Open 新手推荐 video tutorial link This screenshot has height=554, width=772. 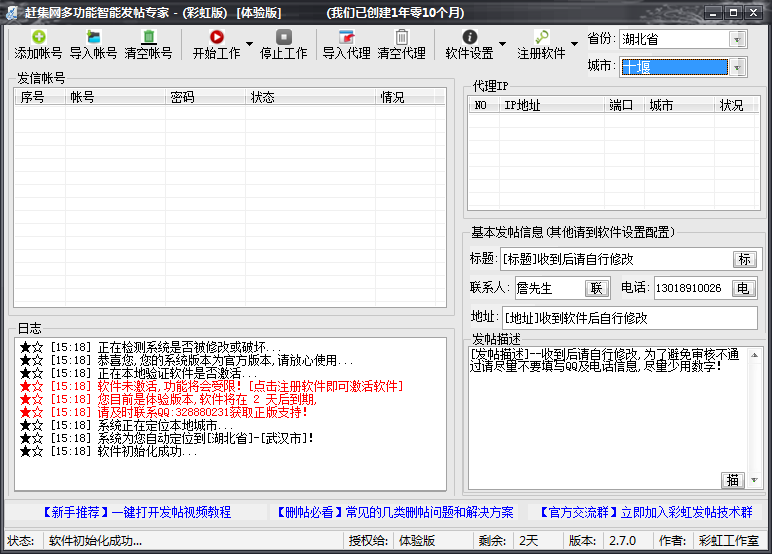[x=135, y=512]
